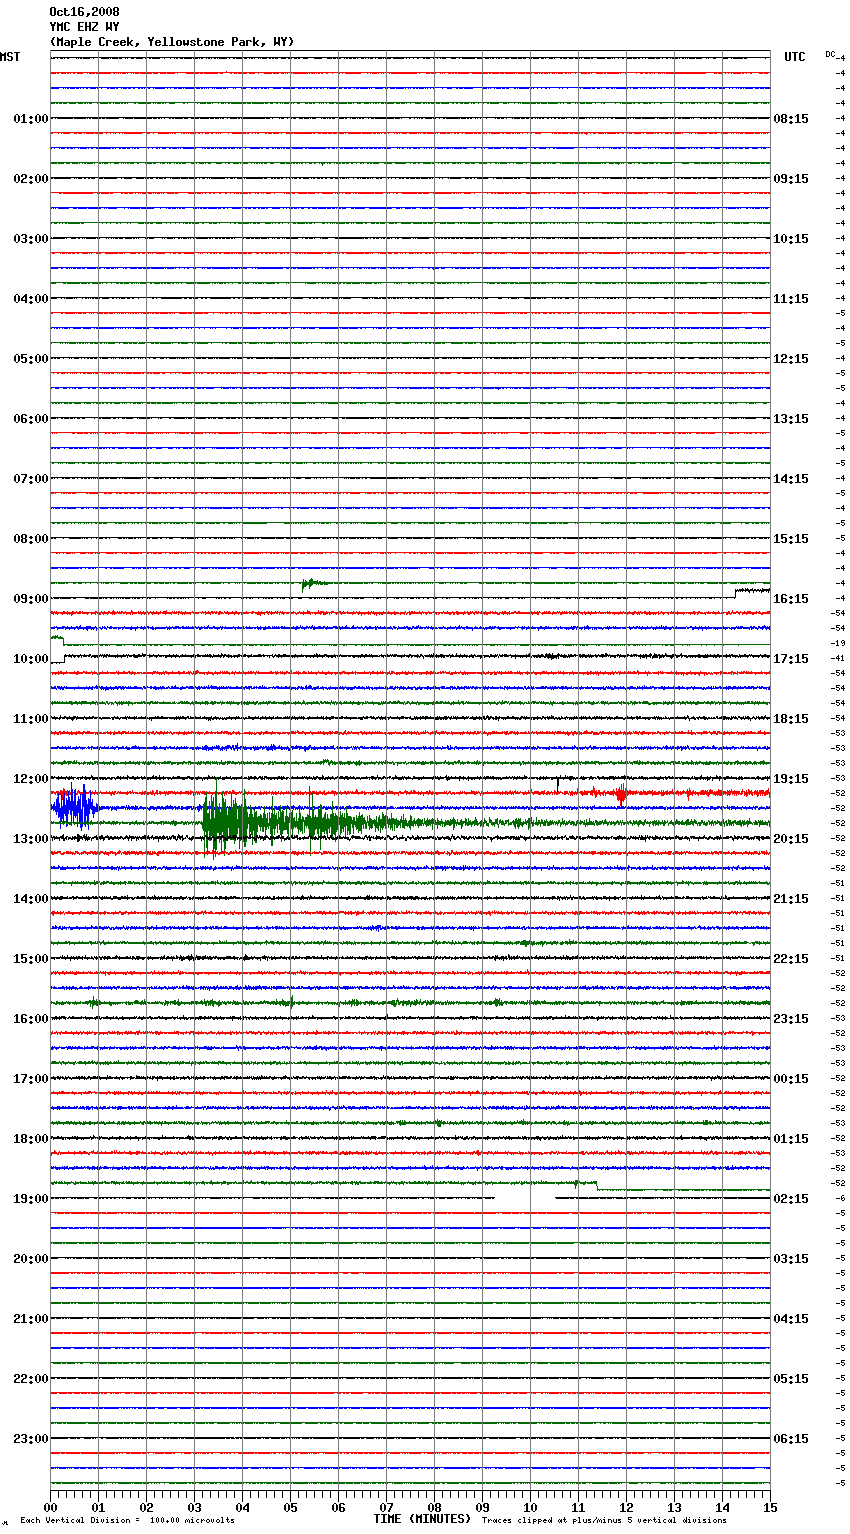
Task: Select the 02:00 MST hour label
Action: point(31,179)
